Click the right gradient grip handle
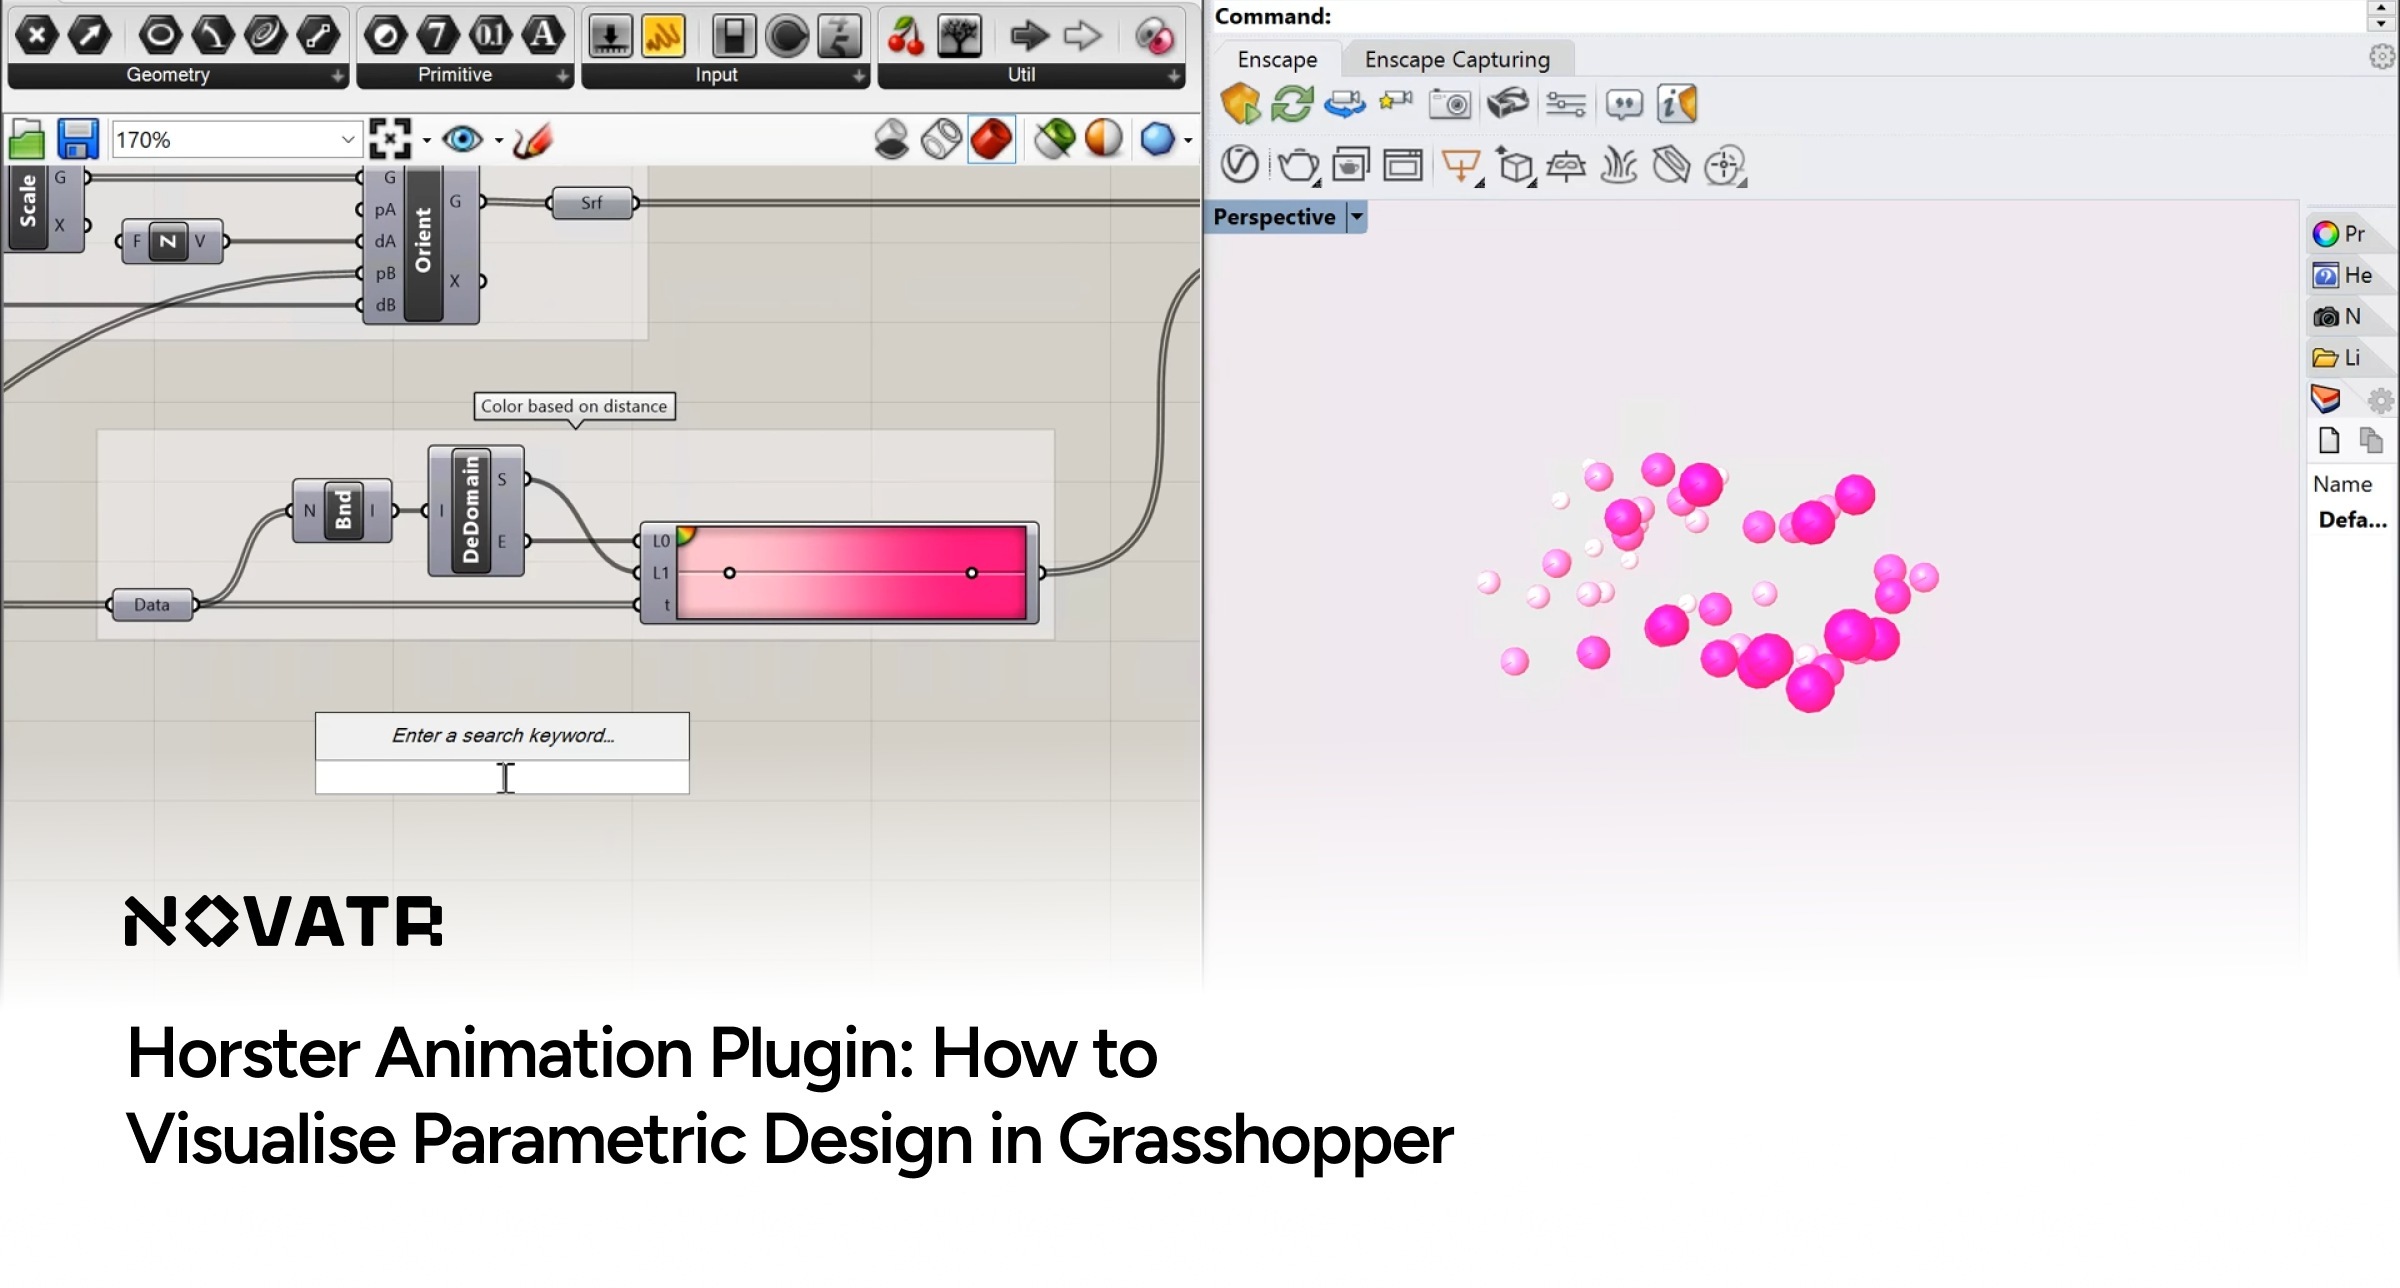 point(971,573)
